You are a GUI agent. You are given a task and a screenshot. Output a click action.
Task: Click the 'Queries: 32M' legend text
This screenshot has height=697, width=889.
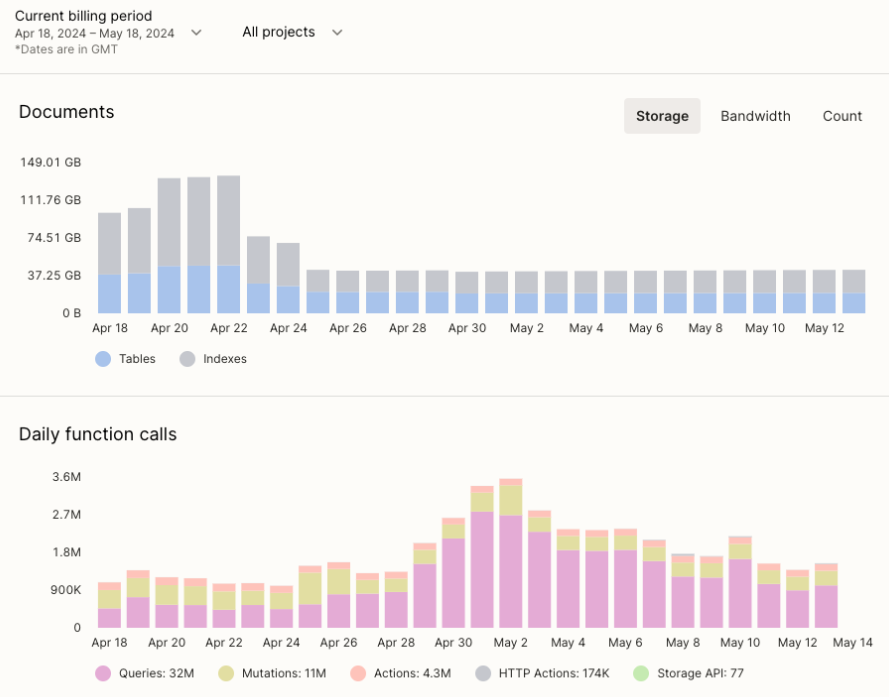click(156, 673)
